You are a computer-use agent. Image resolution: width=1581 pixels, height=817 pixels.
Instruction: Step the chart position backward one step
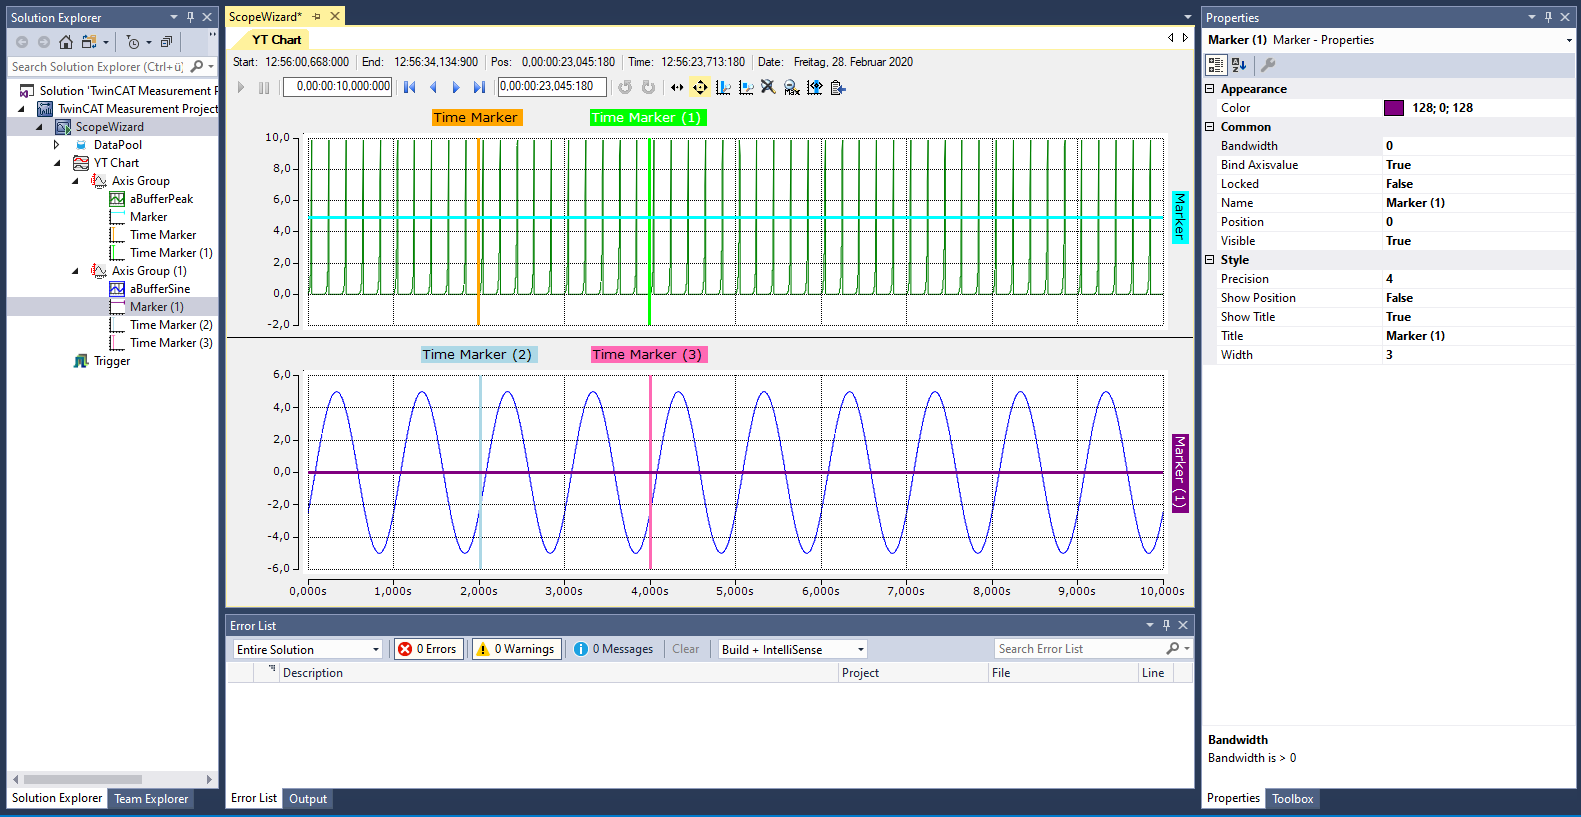(x=433, y=88)
